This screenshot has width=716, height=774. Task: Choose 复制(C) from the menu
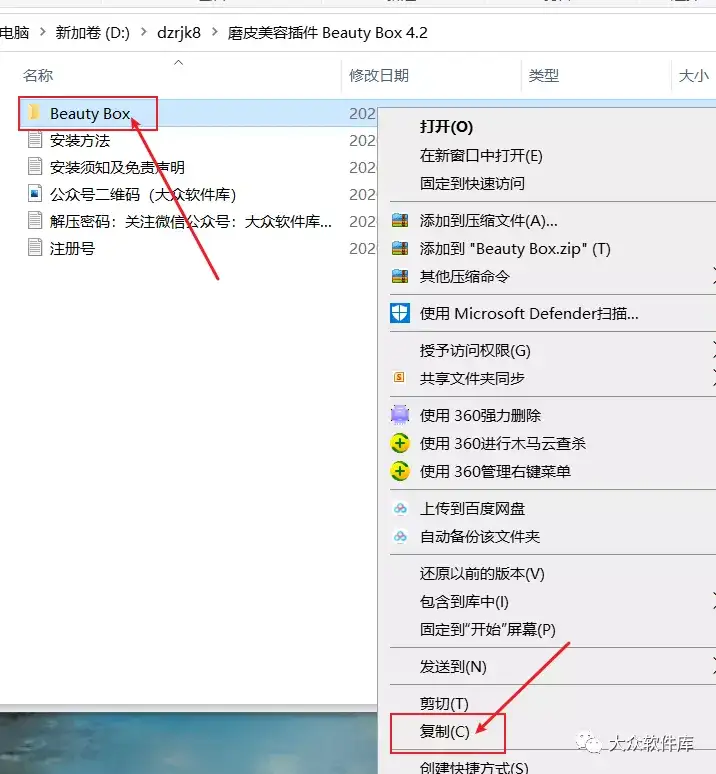445,731
